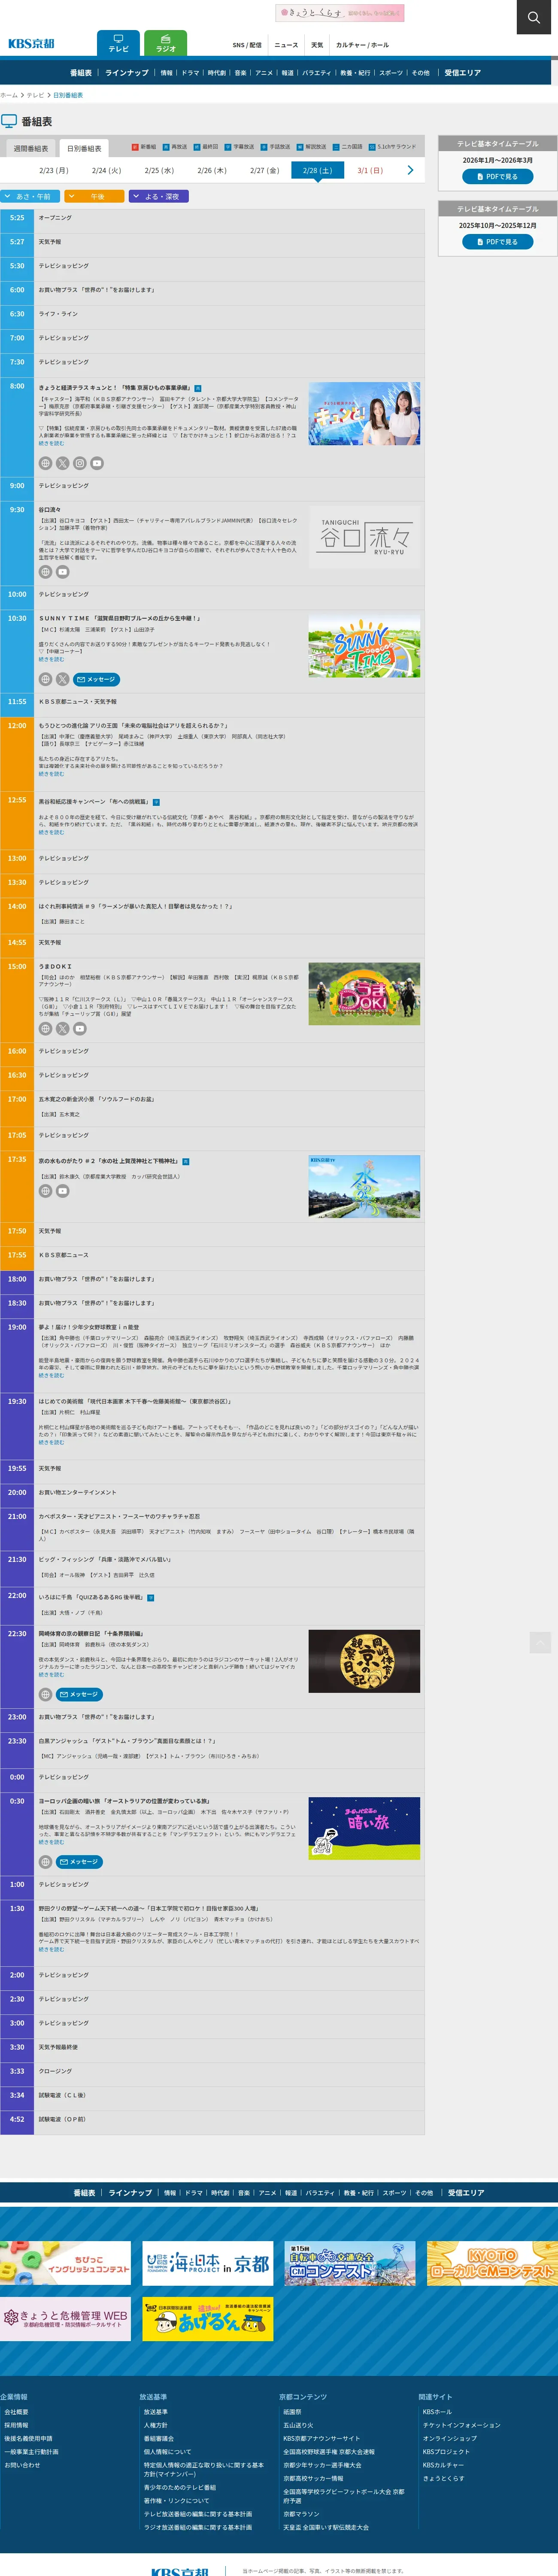Screen dimensions: 558x2576
Task: Select the 週間番組表 tab
Action: 30,148
